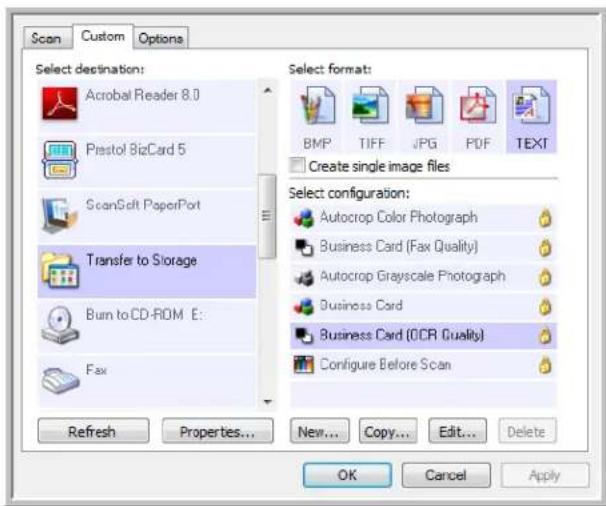This screenshot has height=506, width=606.
Task: Click the destination list scroll down arrow
Action: [267, 402]
